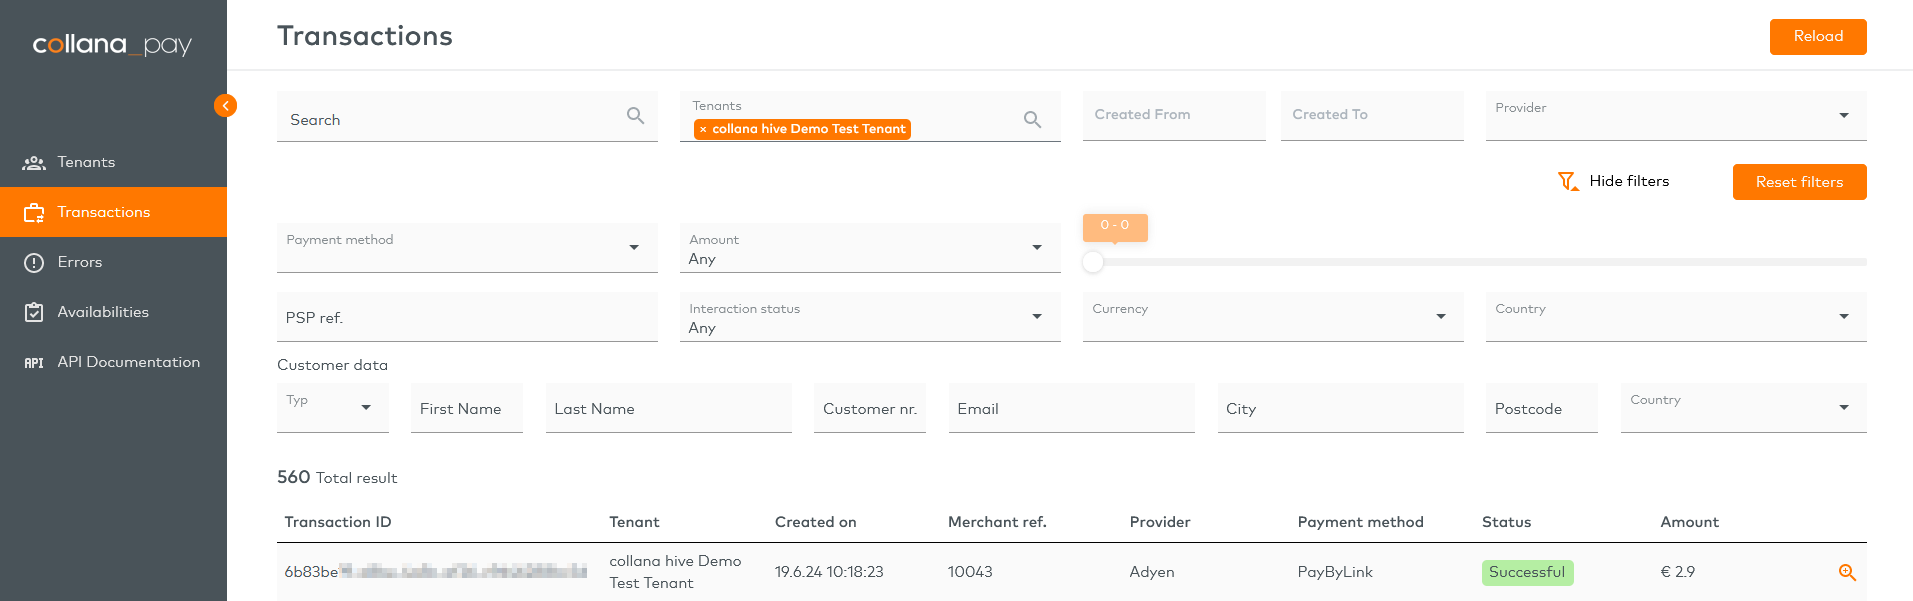Click the Transactions briefcase icon in sidebar
This screenshot has width=1913, height=601.
[34, 212]
